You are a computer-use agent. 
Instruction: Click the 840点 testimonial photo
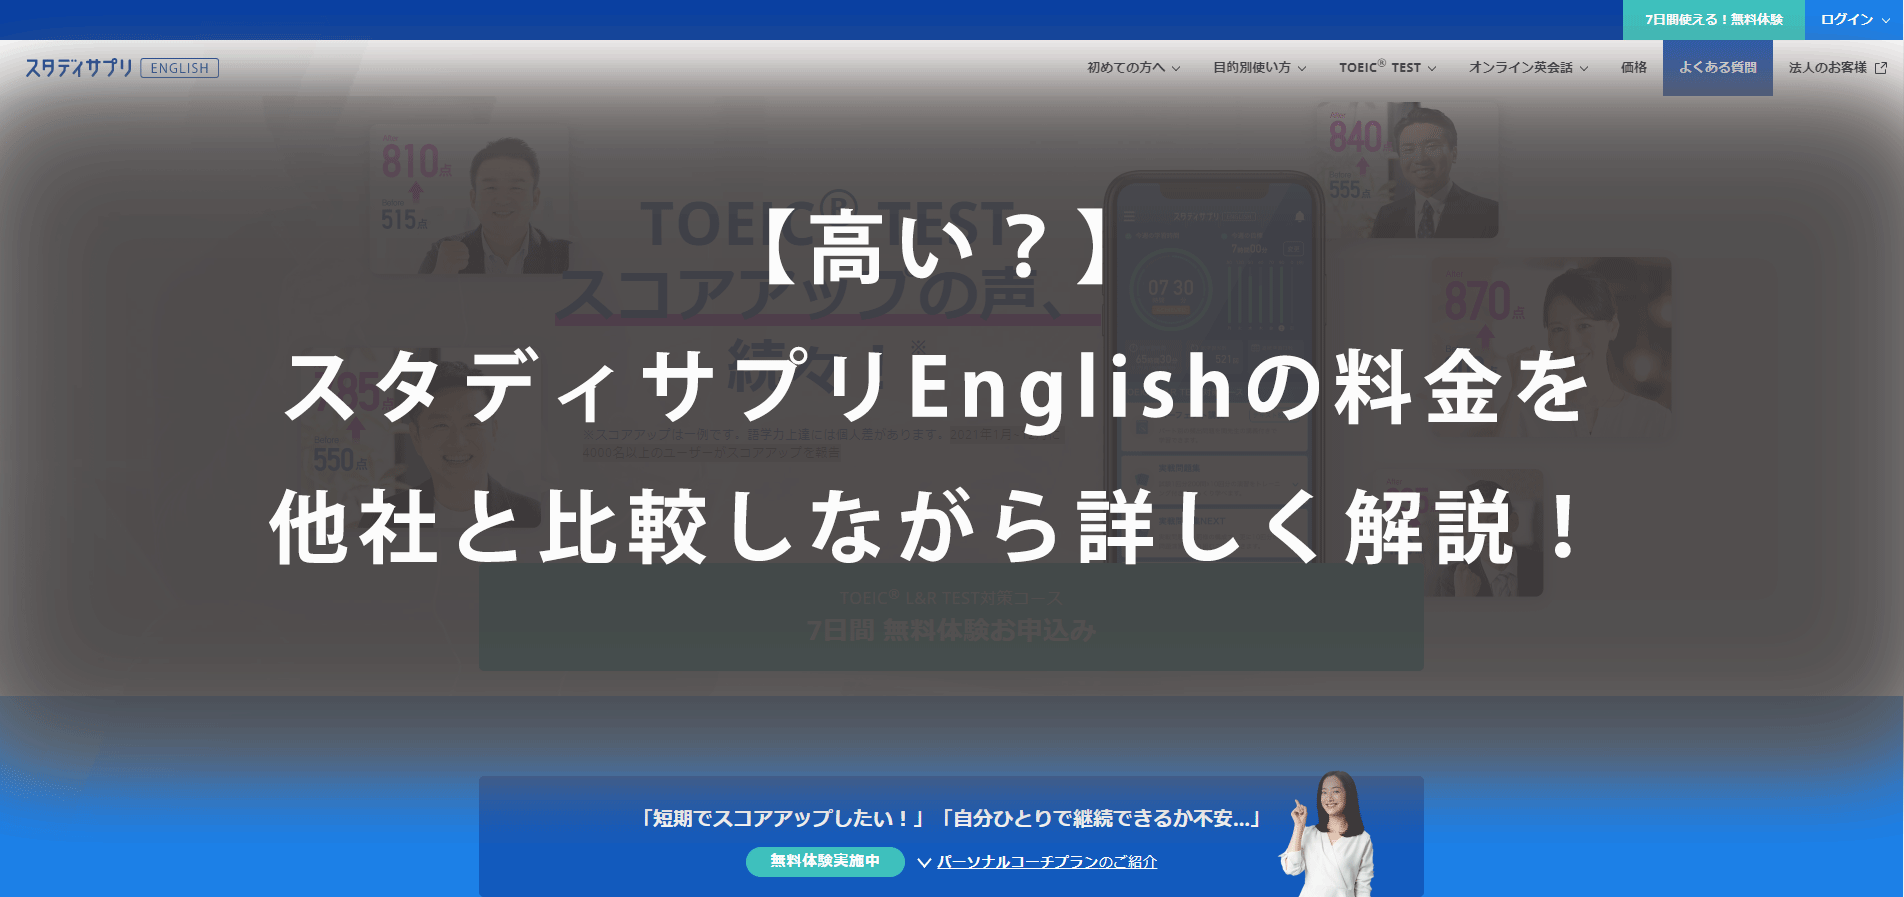pos(1408,170)
